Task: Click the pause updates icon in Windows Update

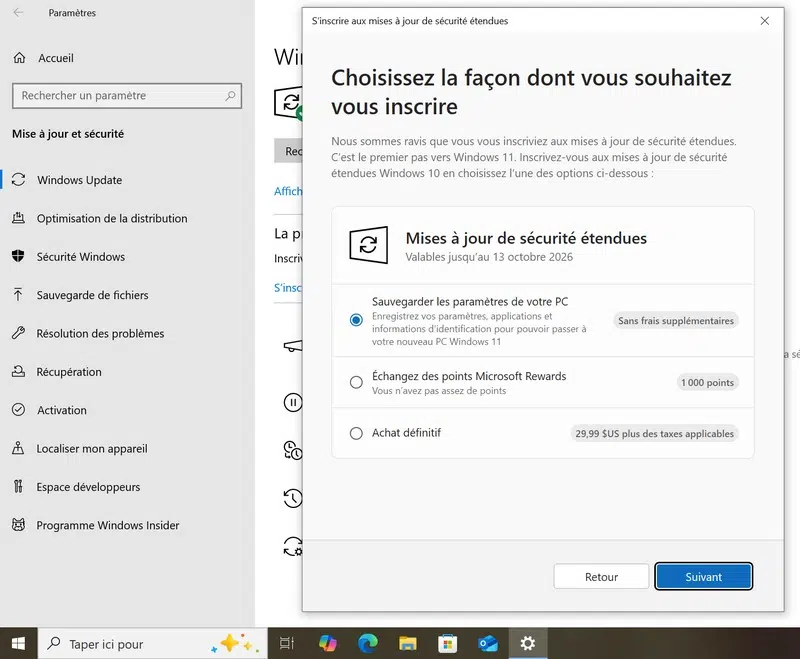Action: [293, 403]
